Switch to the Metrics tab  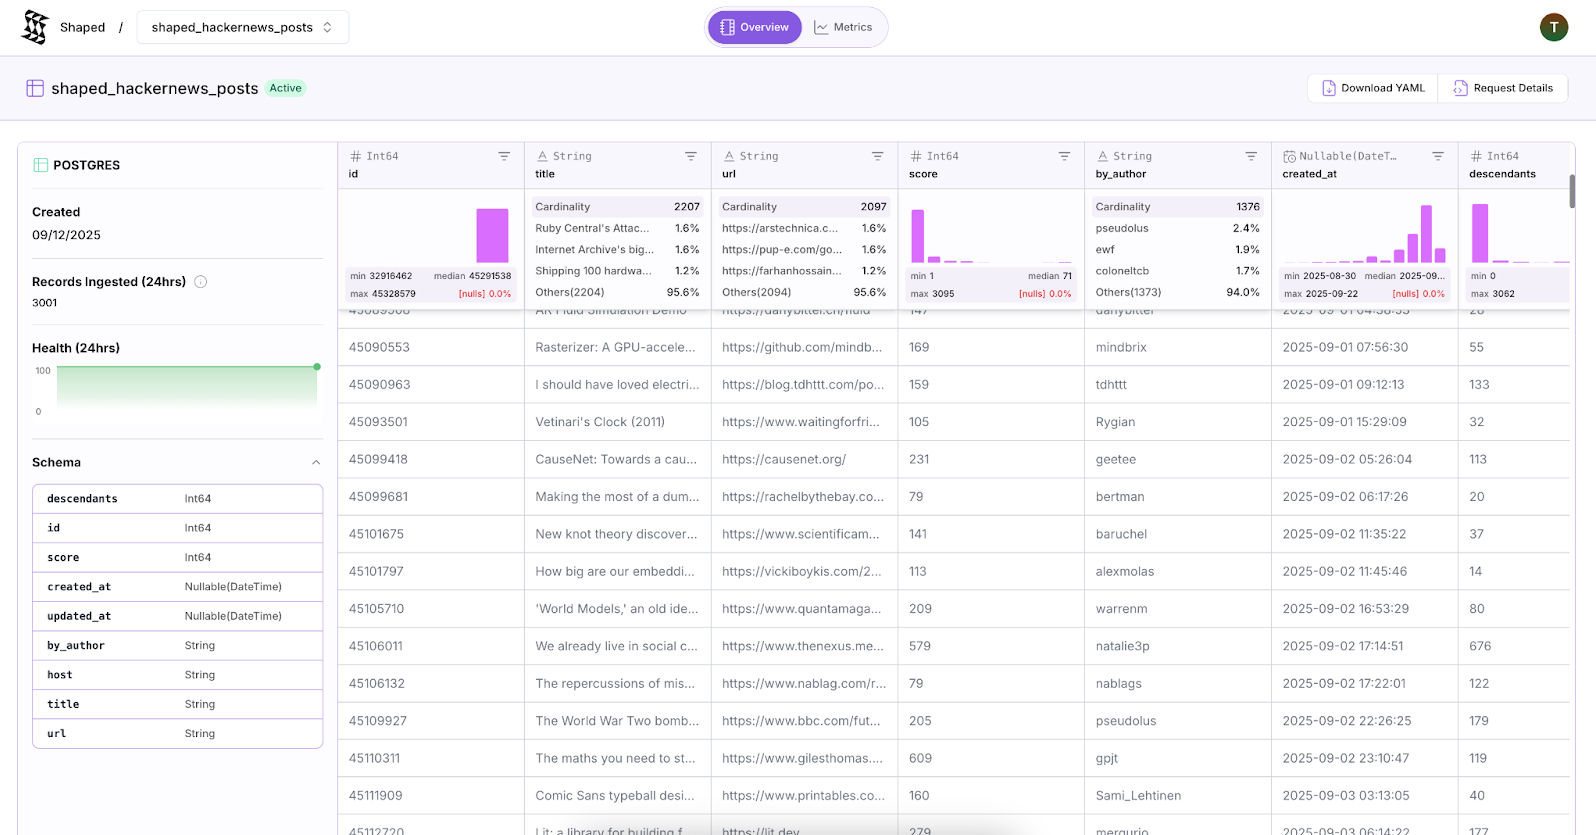[x=843, y=27]
